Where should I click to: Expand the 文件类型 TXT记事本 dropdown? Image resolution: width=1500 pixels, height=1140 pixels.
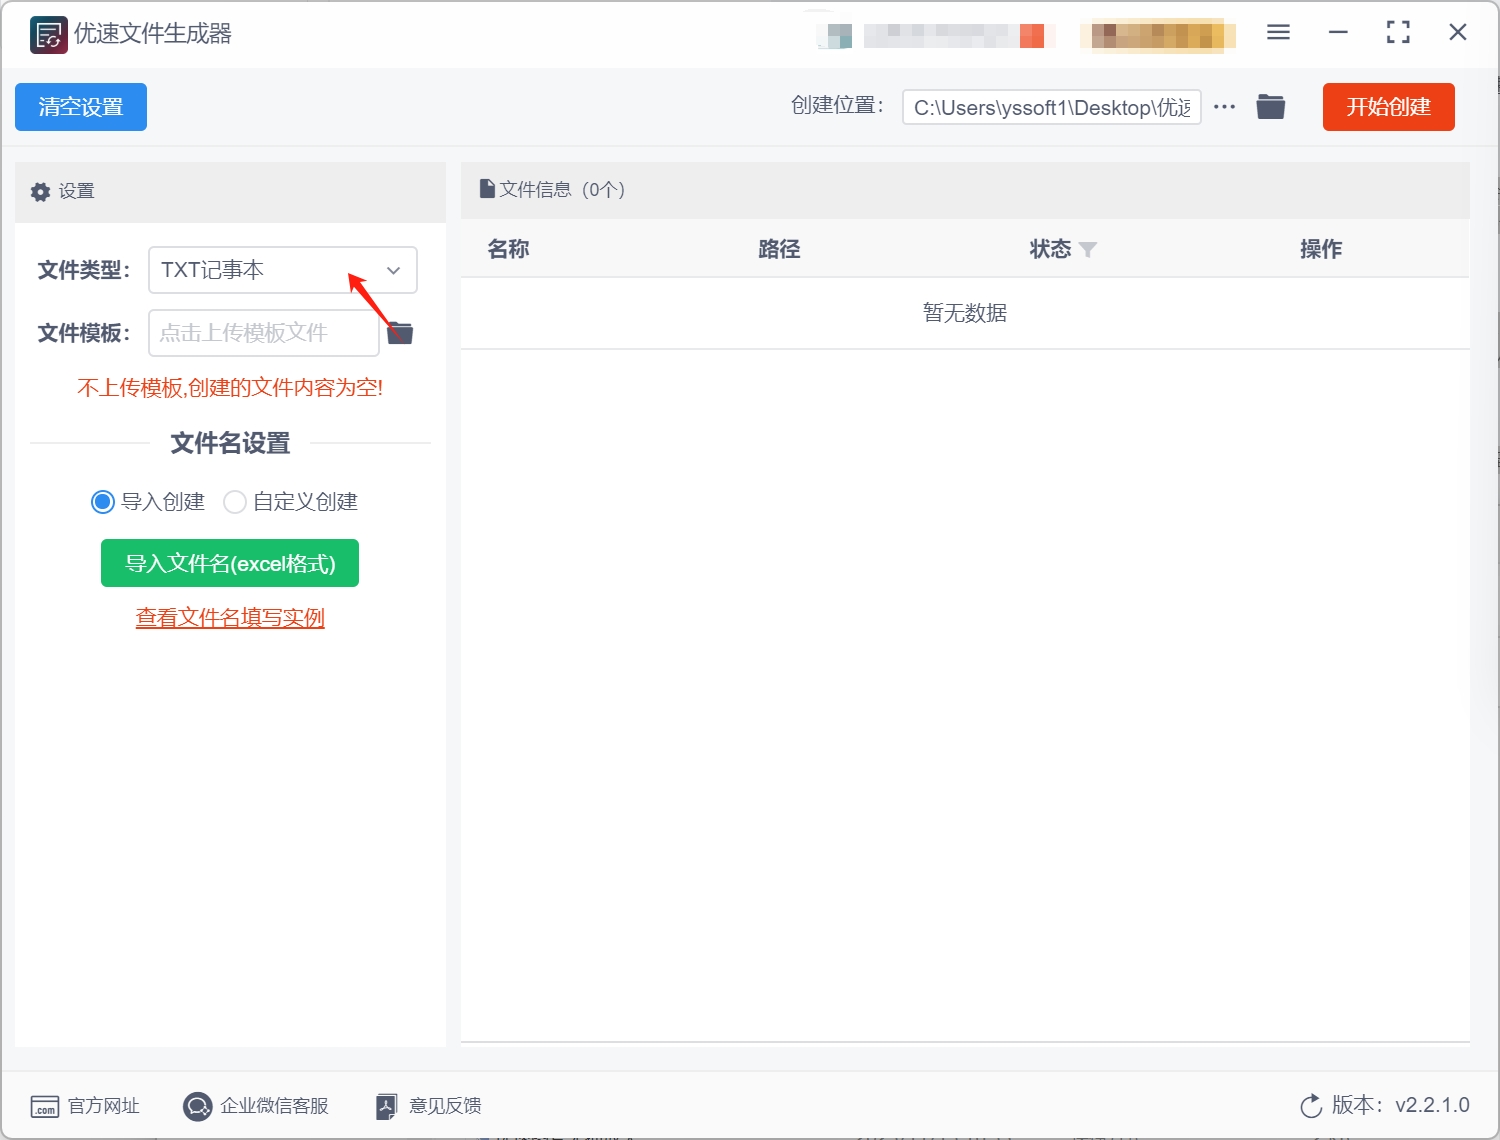tap(283, 270)
